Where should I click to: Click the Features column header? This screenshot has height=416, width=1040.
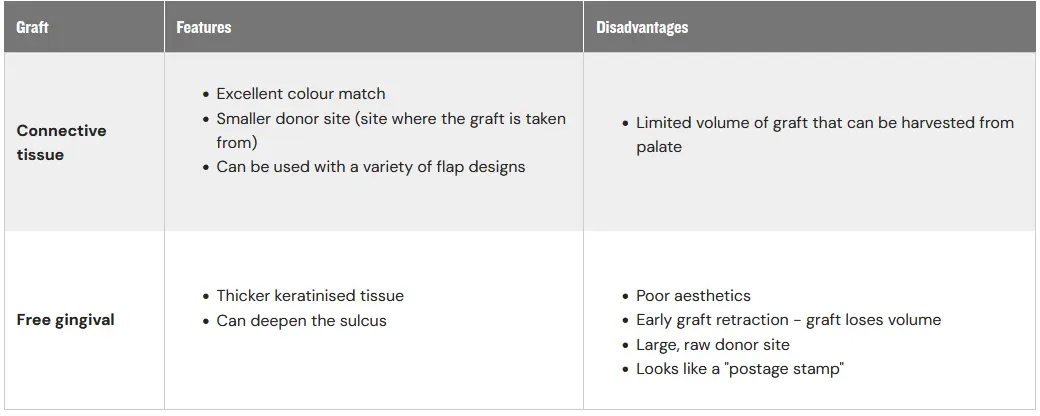click(x=204, y=28)
